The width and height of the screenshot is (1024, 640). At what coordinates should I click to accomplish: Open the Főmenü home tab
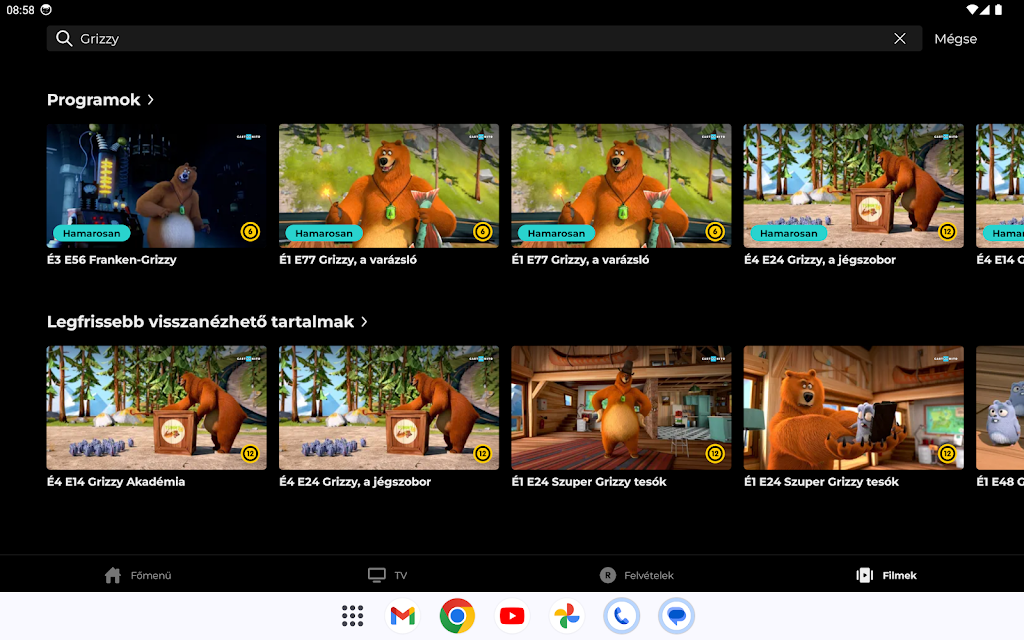[x=139, y=575]
